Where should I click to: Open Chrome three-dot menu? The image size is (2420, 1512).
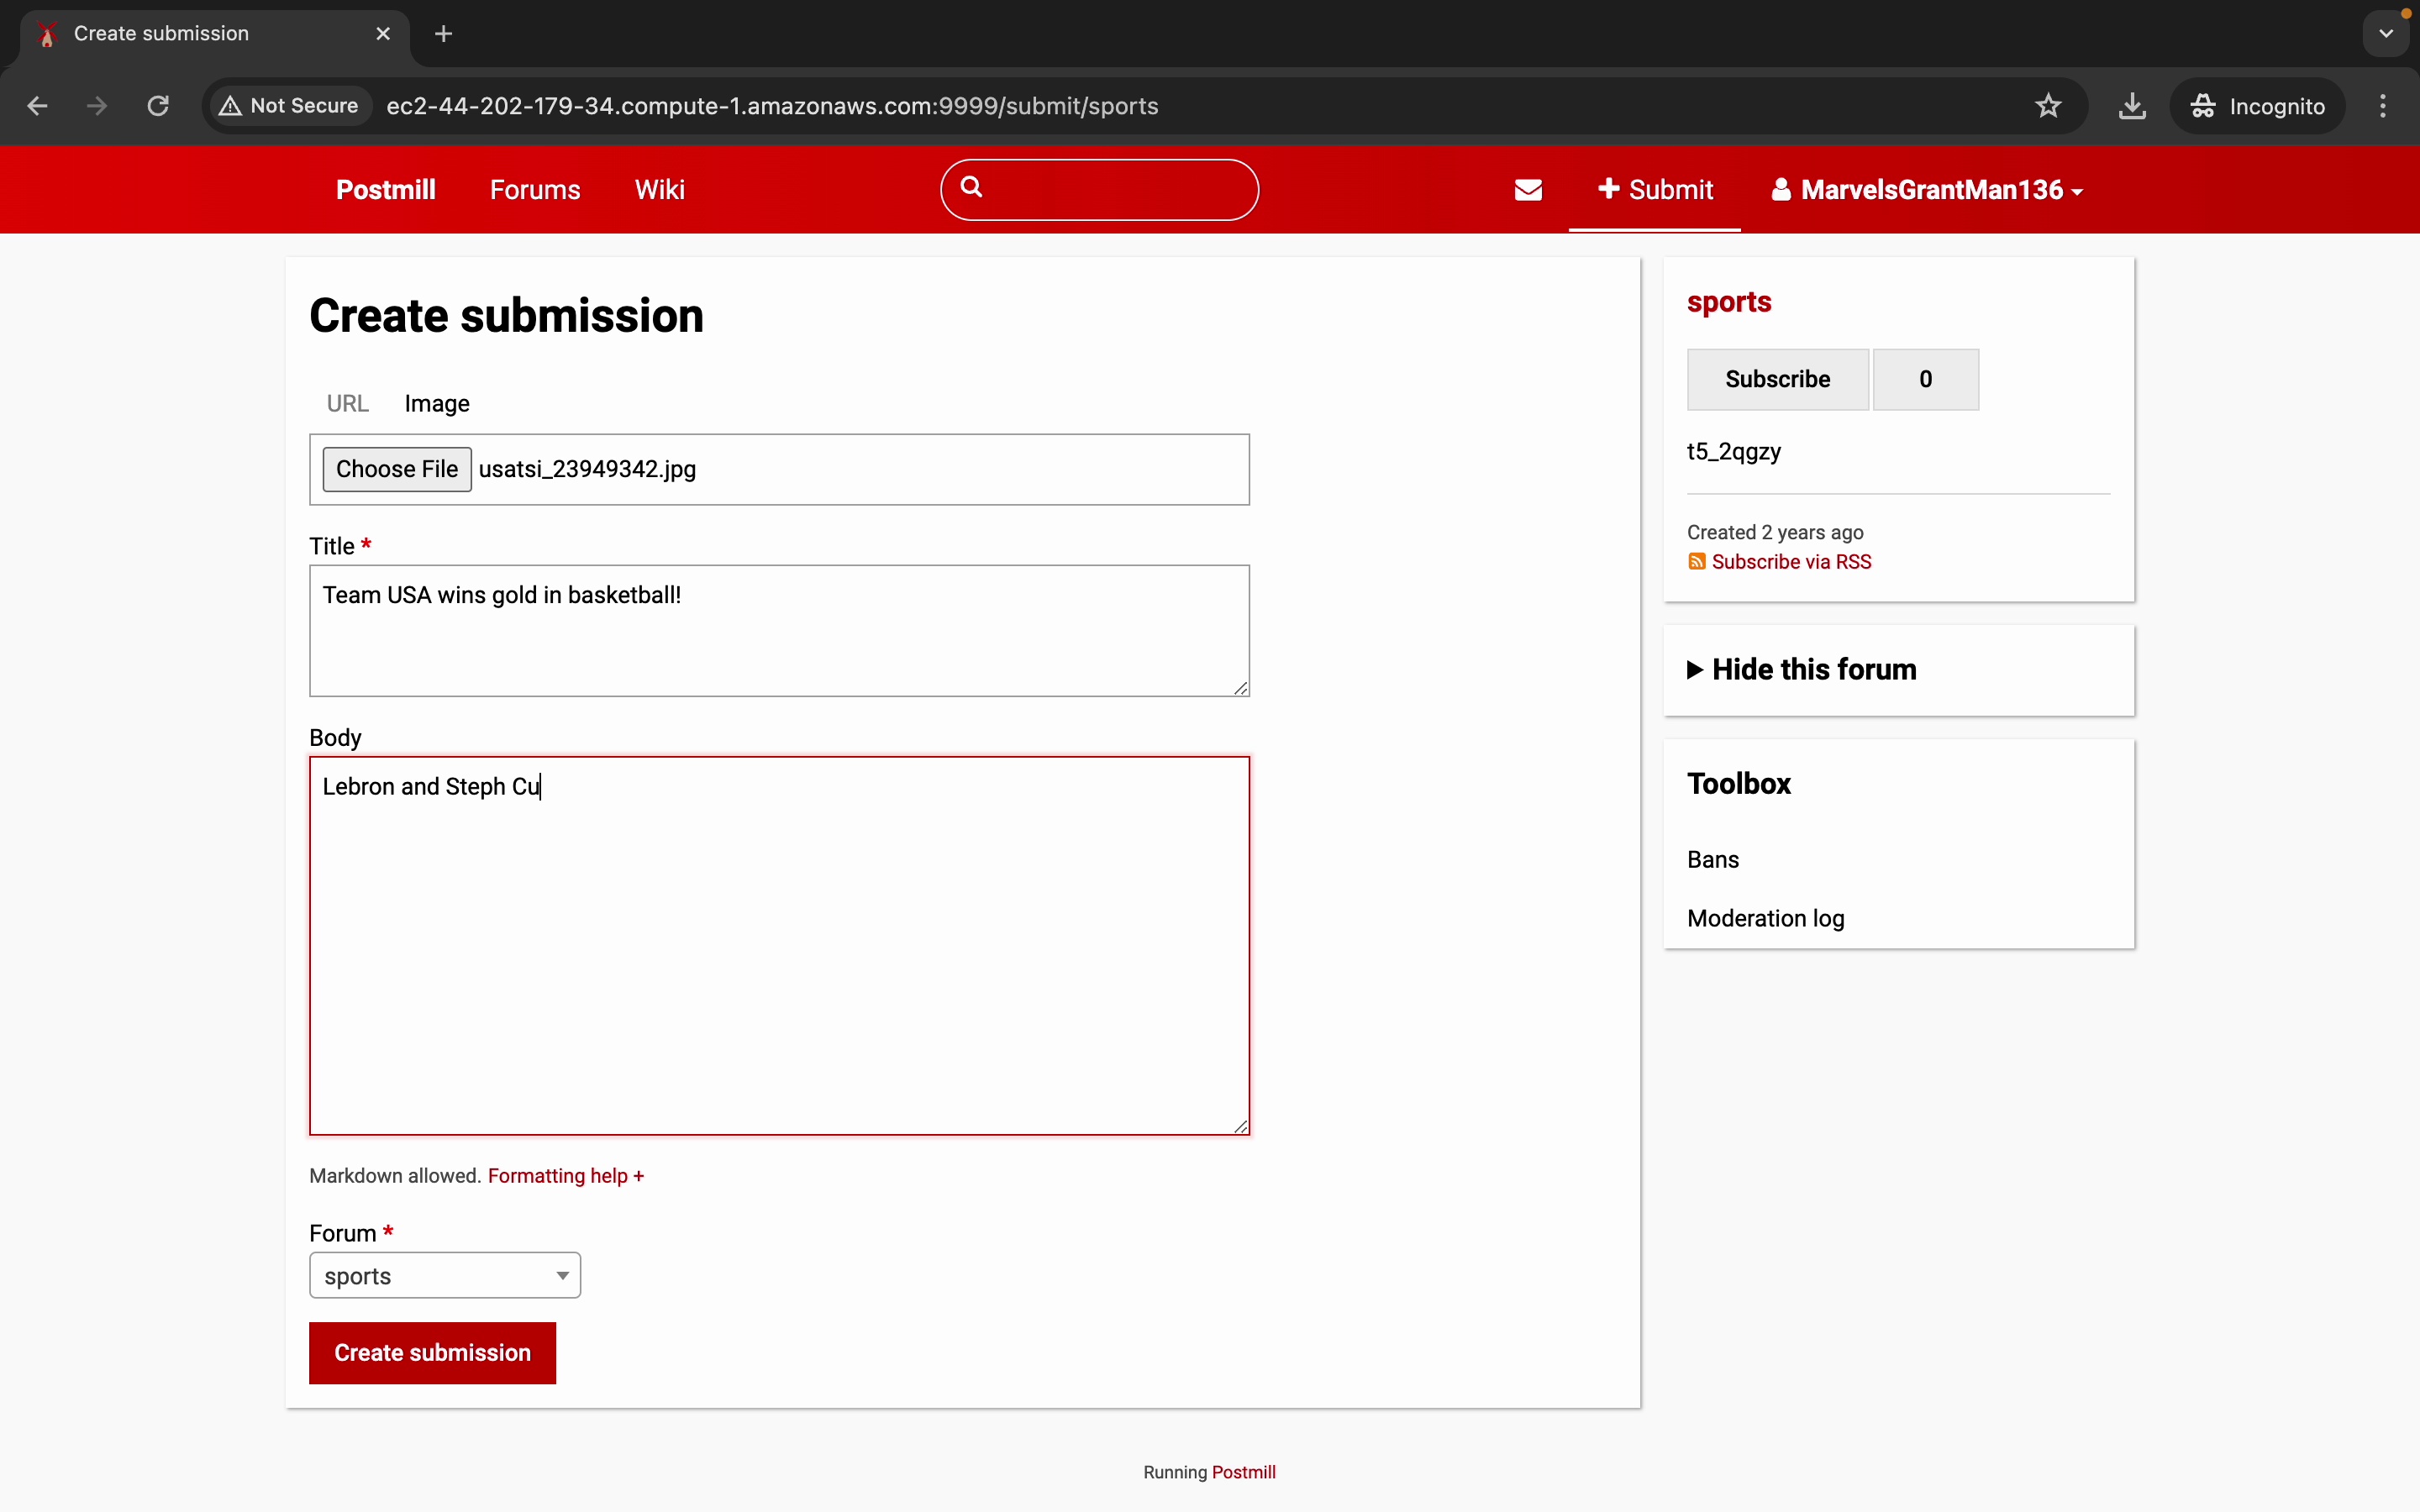(x=2383, y=106)
